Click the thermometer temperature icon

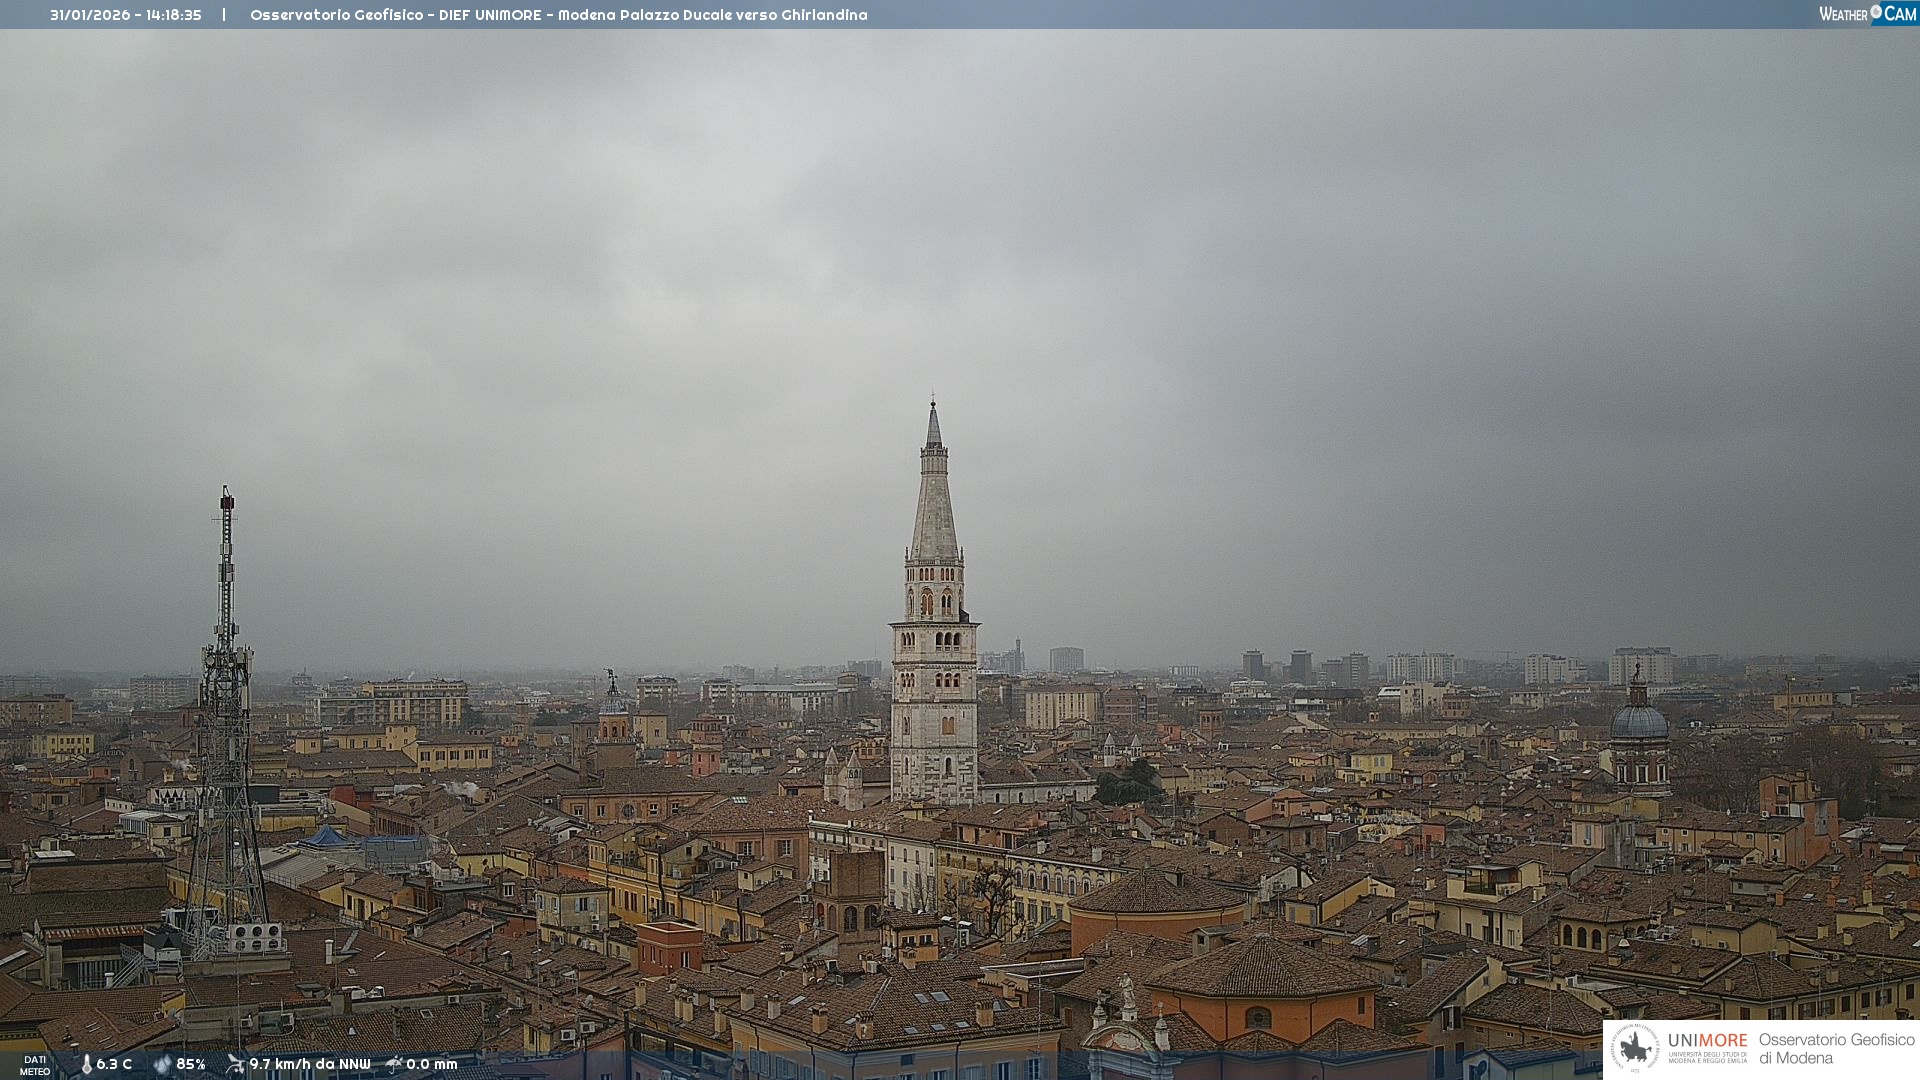[x=86, y=1064]
